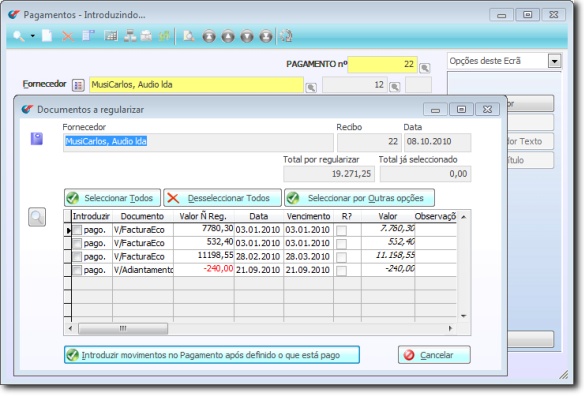This screenshot has height=397, width=584.
Task: Open the Opções deste Ecrã dropdown
Action: pyautogui.click(x=554, y=61)
